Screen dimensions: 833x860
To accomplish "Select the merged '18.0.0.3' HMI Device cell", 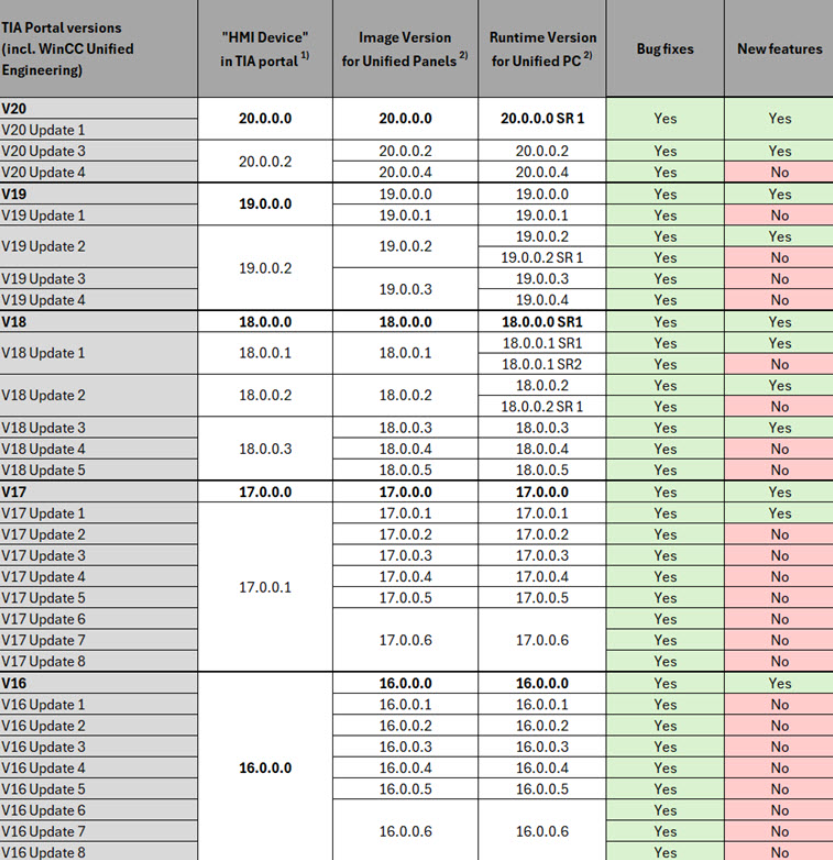I will point(265,449).
